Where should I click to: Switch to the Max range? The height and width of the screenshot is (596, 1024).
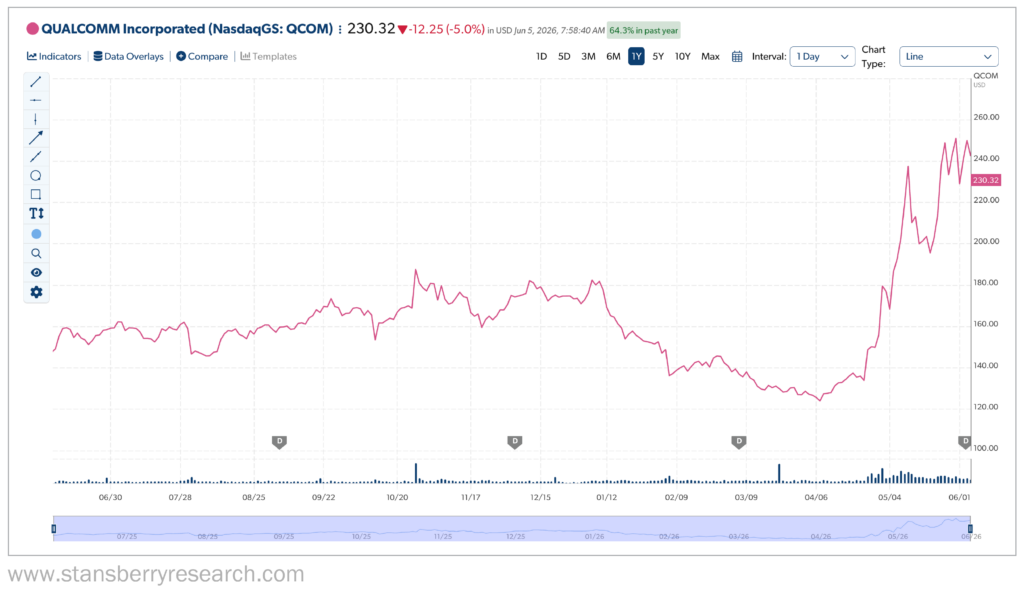point(711,57)
